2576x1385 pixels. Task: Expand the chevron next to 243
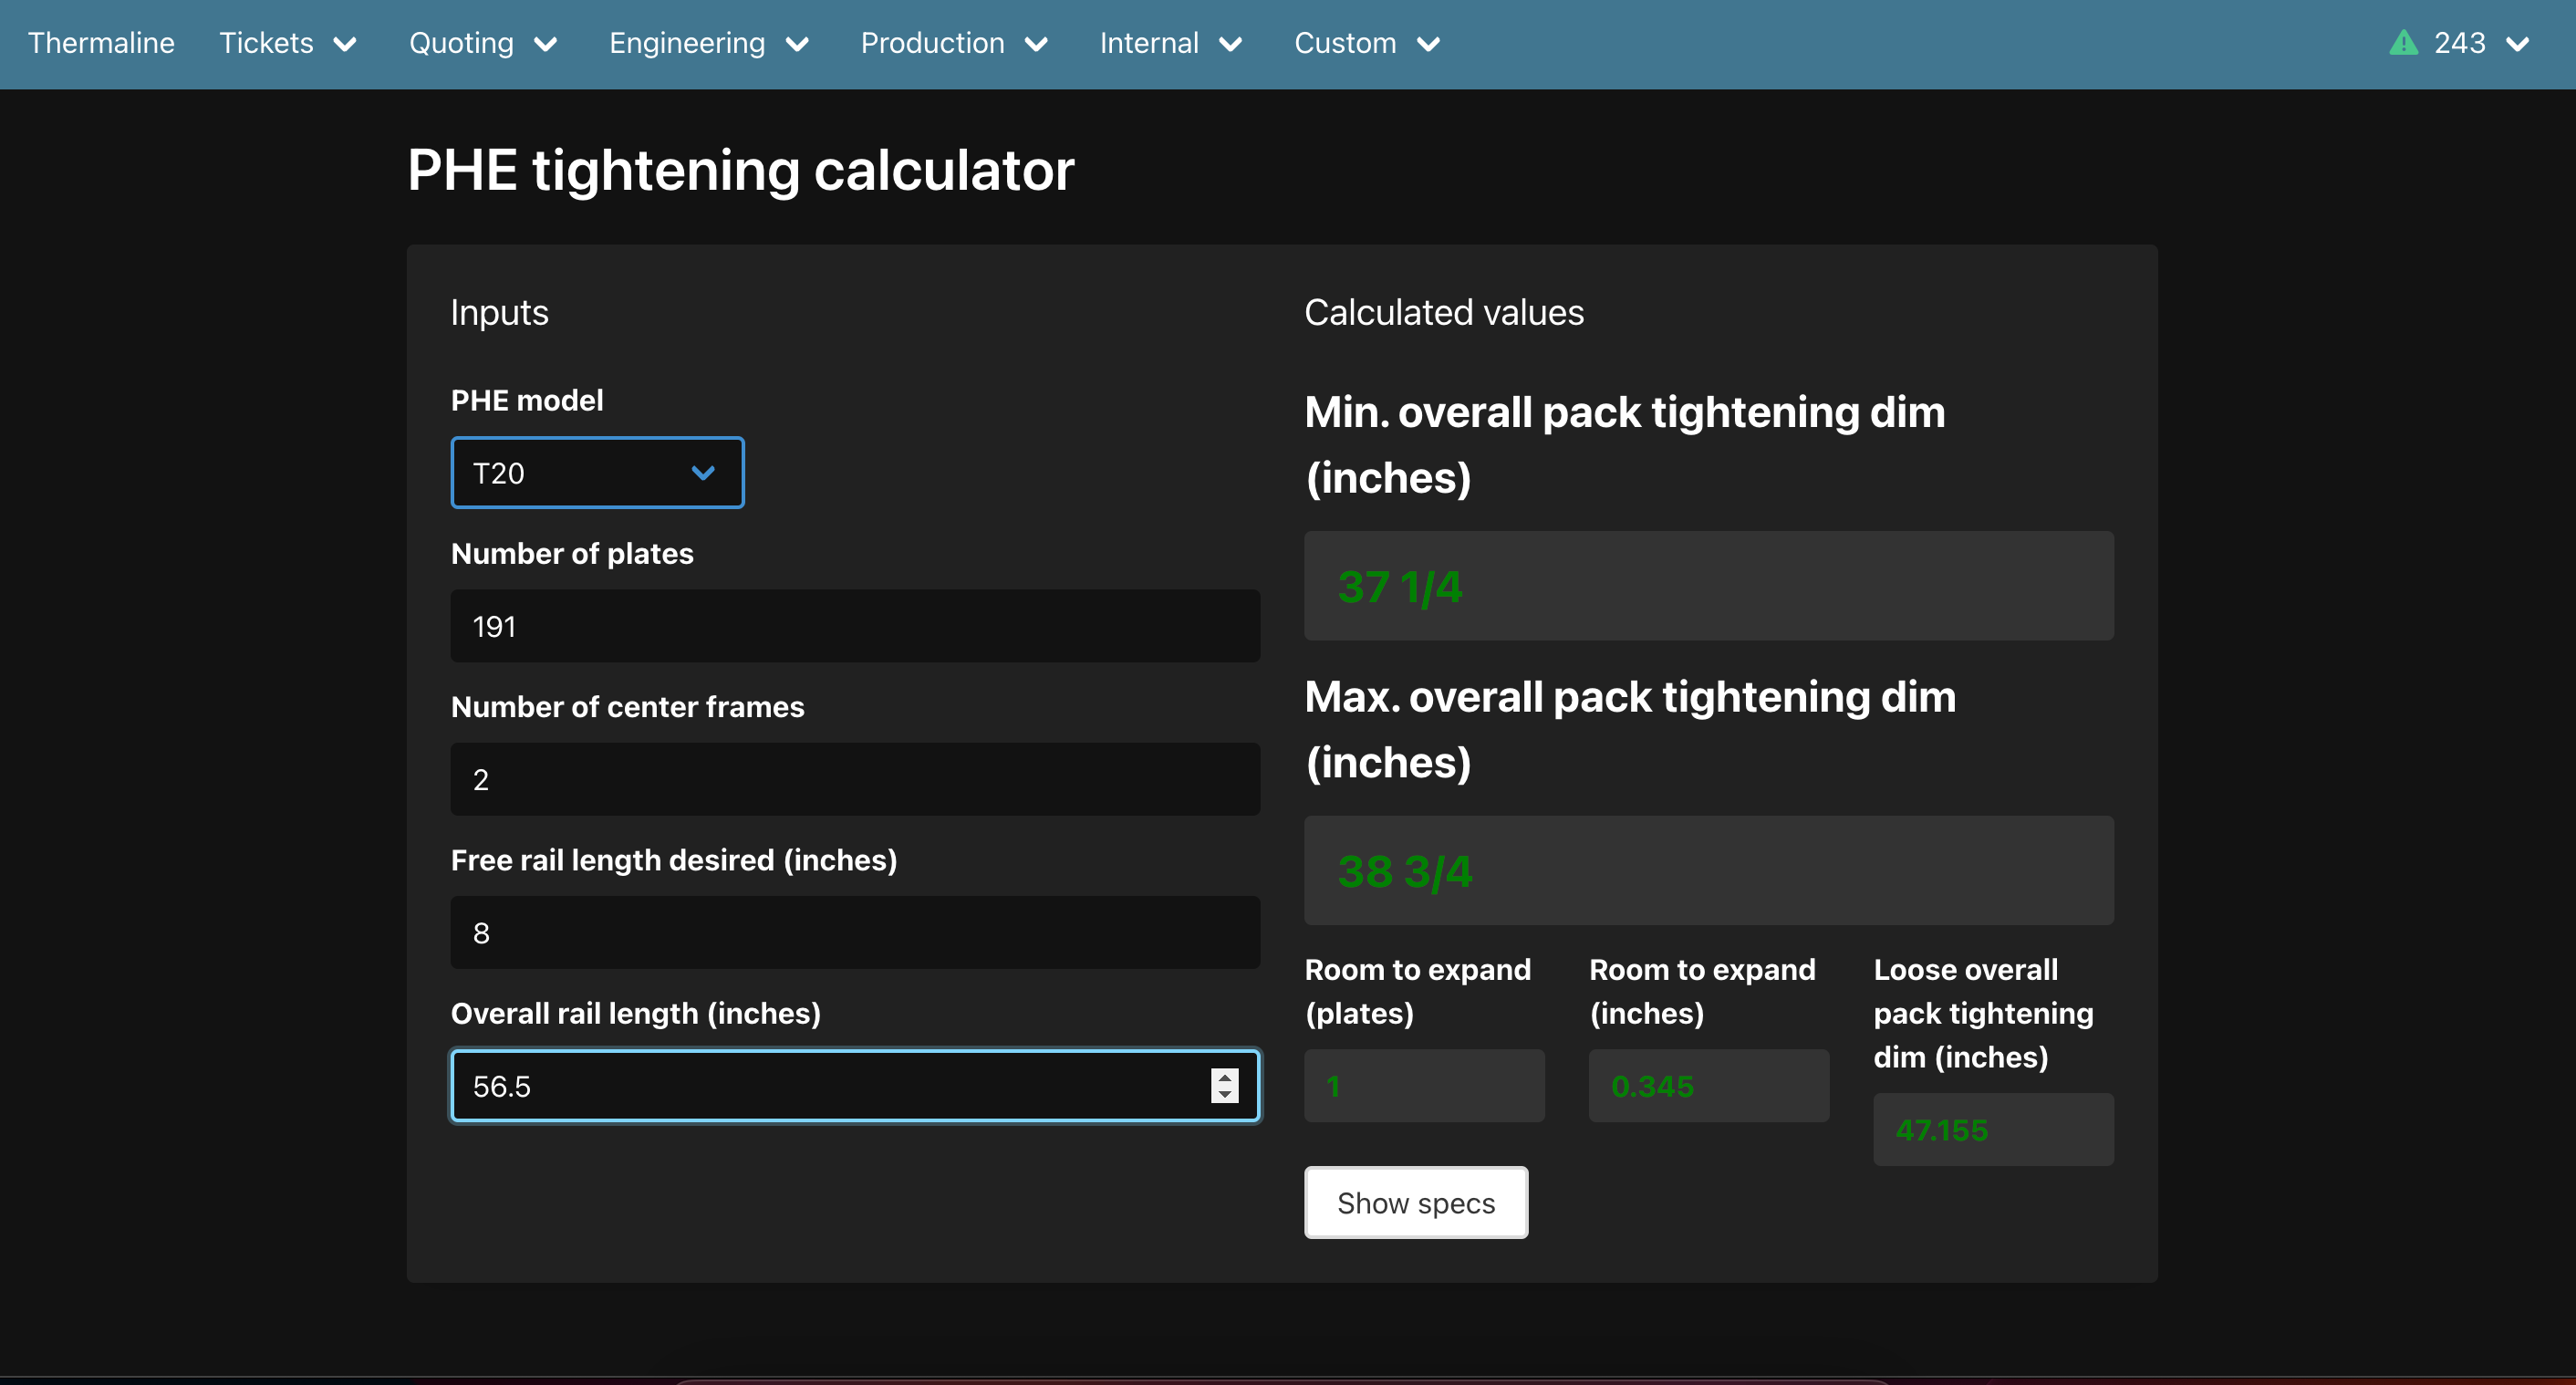[x=2517, y=44]
